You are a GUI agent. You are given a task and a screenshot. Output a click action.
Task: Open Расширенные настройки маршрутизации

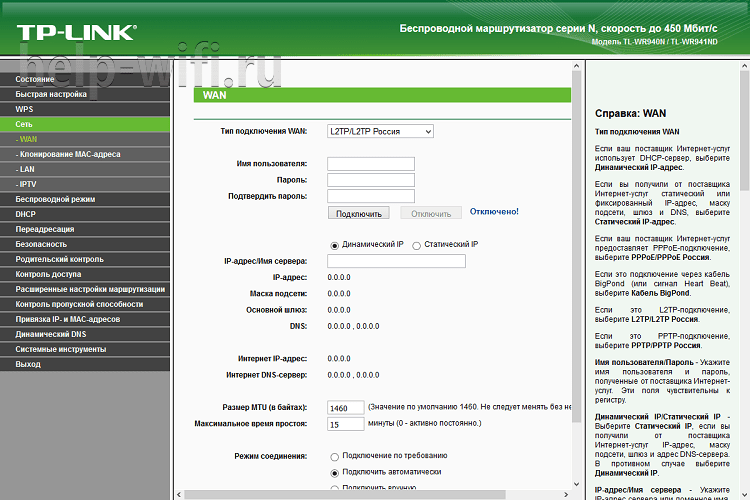(x=85, y=289)
